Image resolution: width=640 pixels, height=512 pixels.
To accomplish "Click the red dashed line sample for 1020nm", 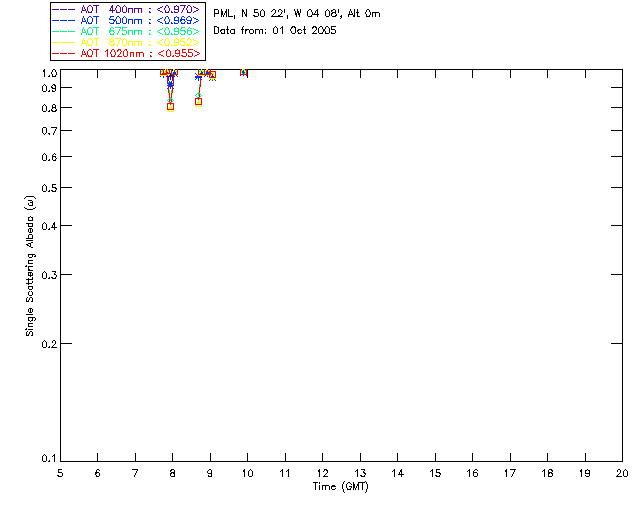I will pos(64,53).
